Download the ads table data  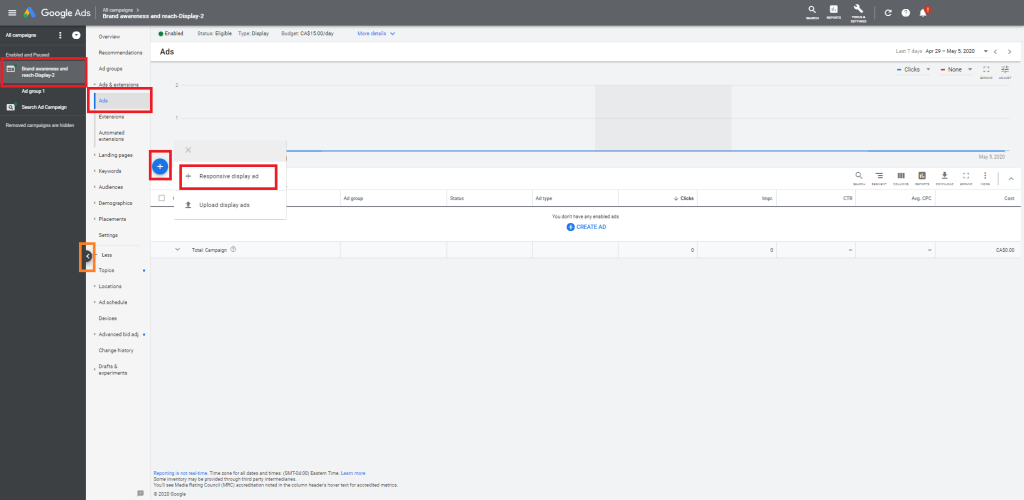(x=944, y=178)
